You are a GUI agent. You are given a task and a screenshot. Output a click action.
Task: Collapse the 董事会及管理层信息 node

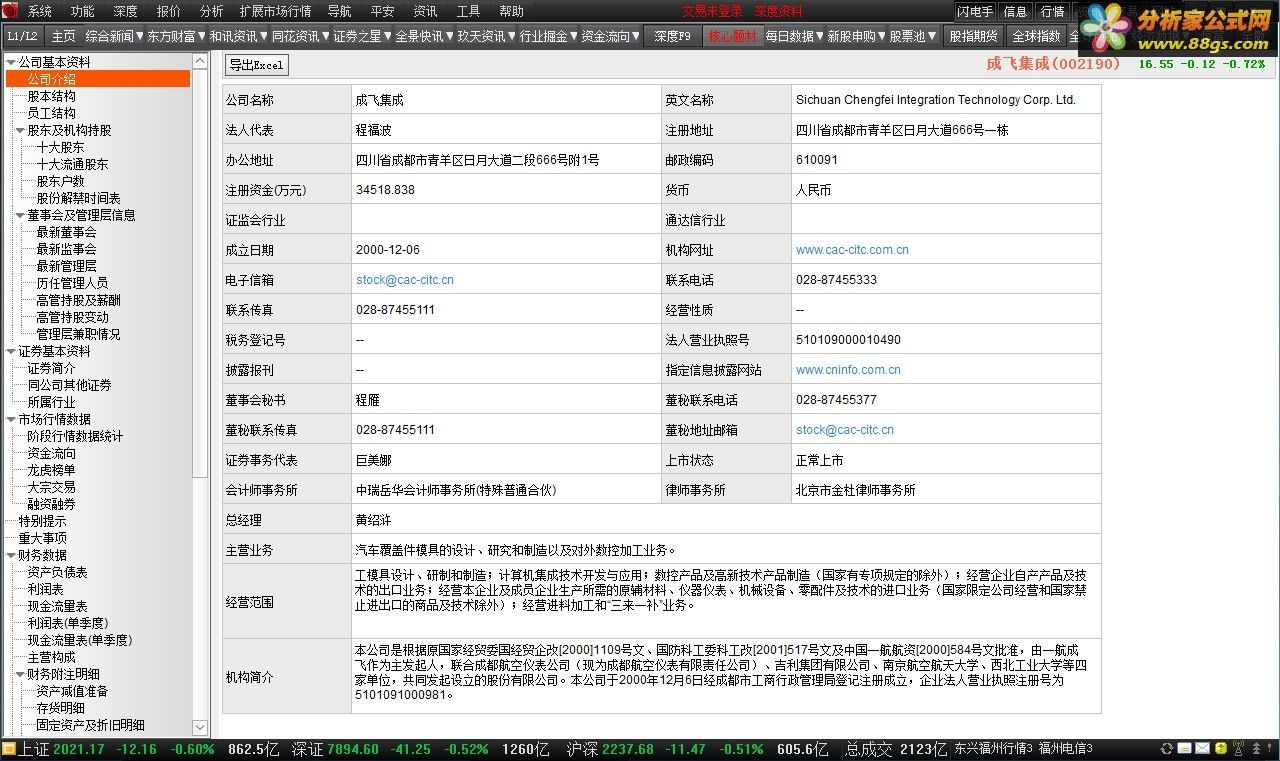tap(20, 215)
